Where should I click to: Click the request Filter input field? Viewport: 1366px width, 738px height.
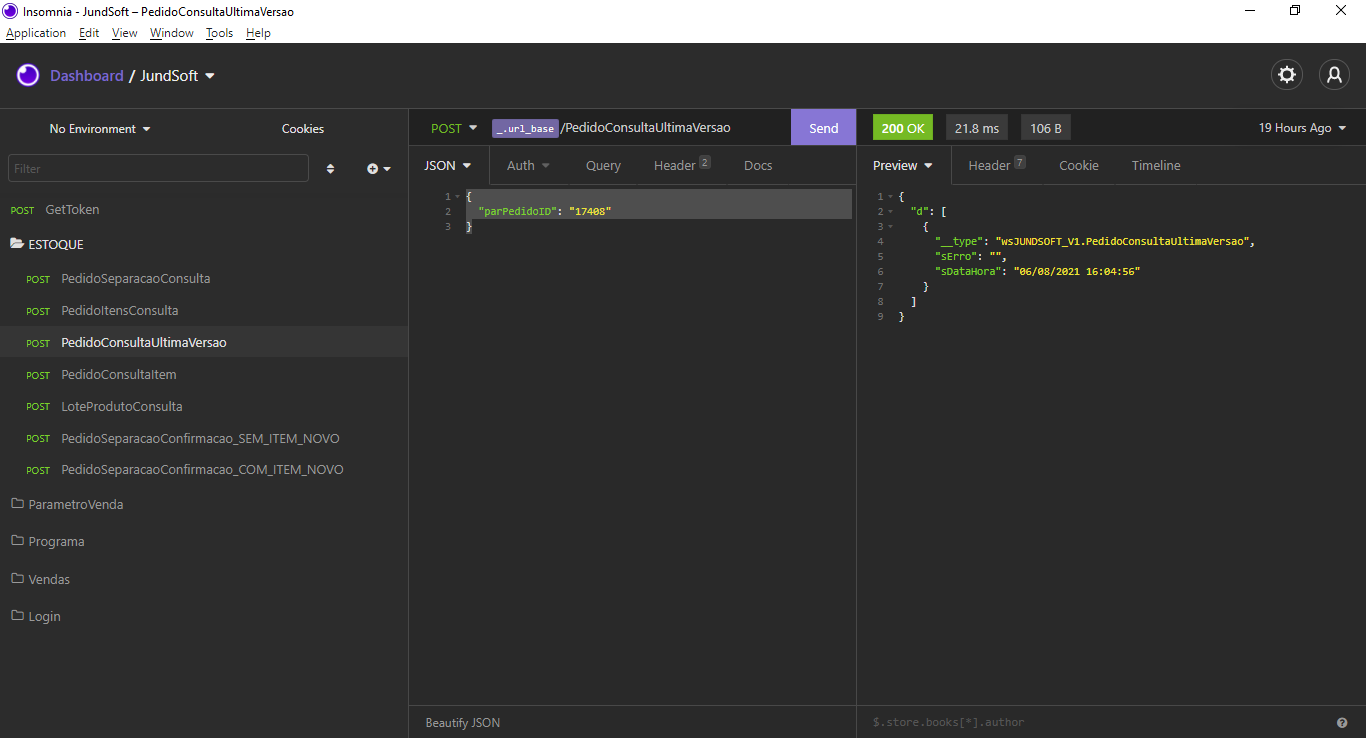[x=158, y=169]
